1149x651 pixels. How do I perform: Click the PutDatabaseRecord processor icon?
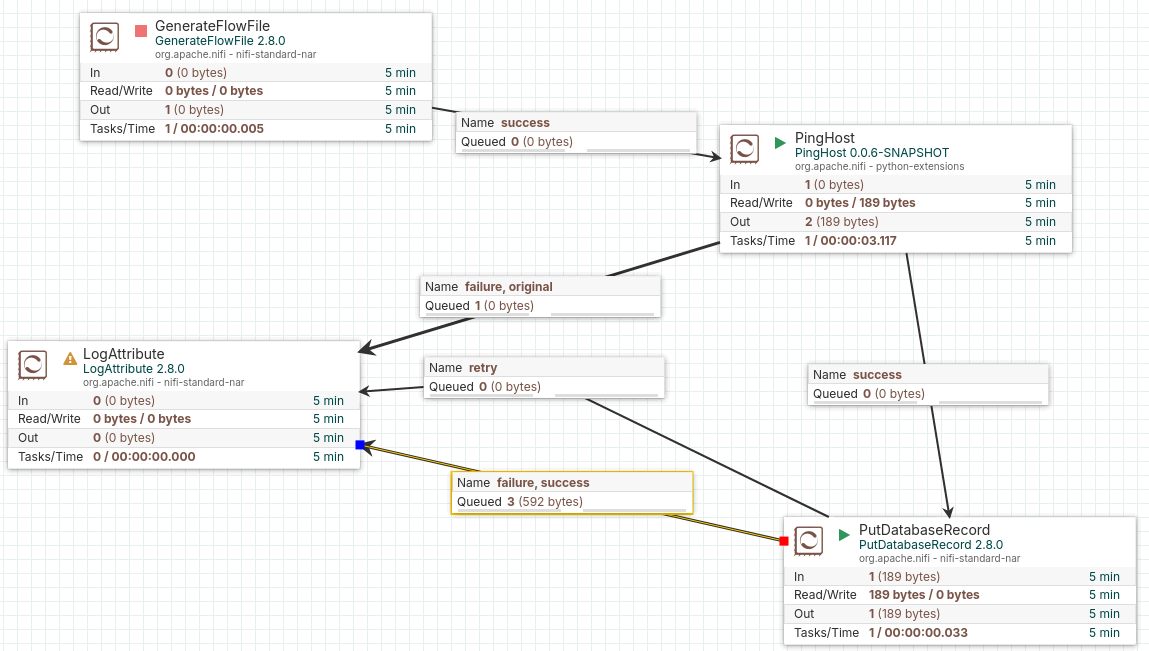[x=808, y=541]
